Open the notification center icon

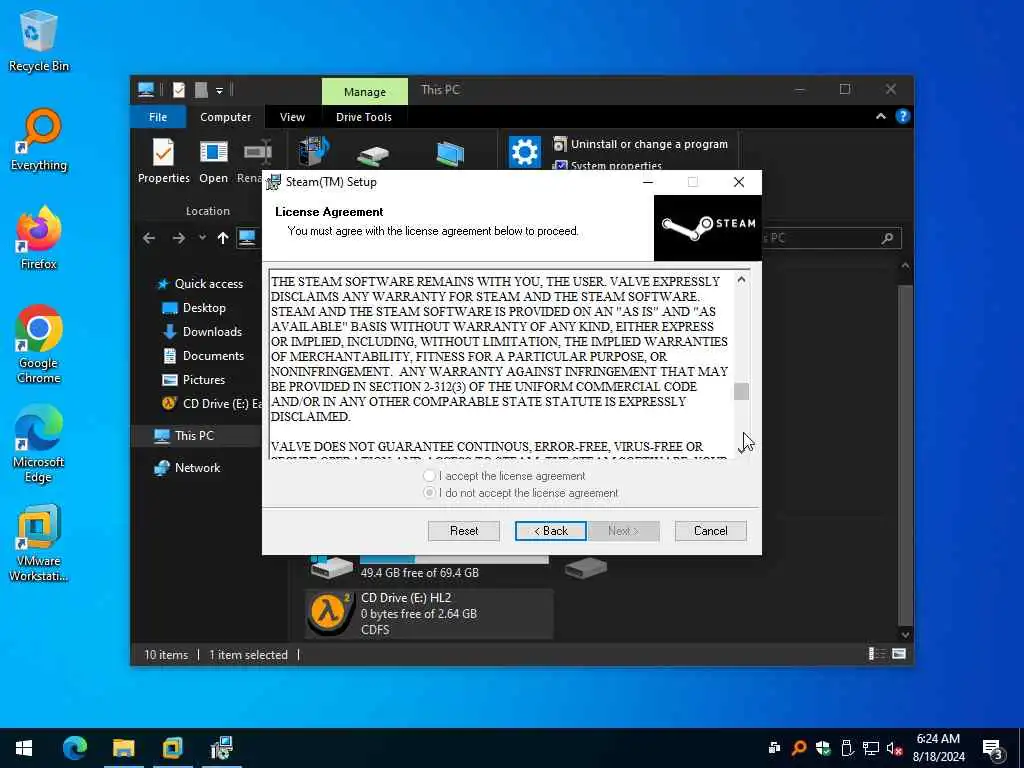click(992, 749)
